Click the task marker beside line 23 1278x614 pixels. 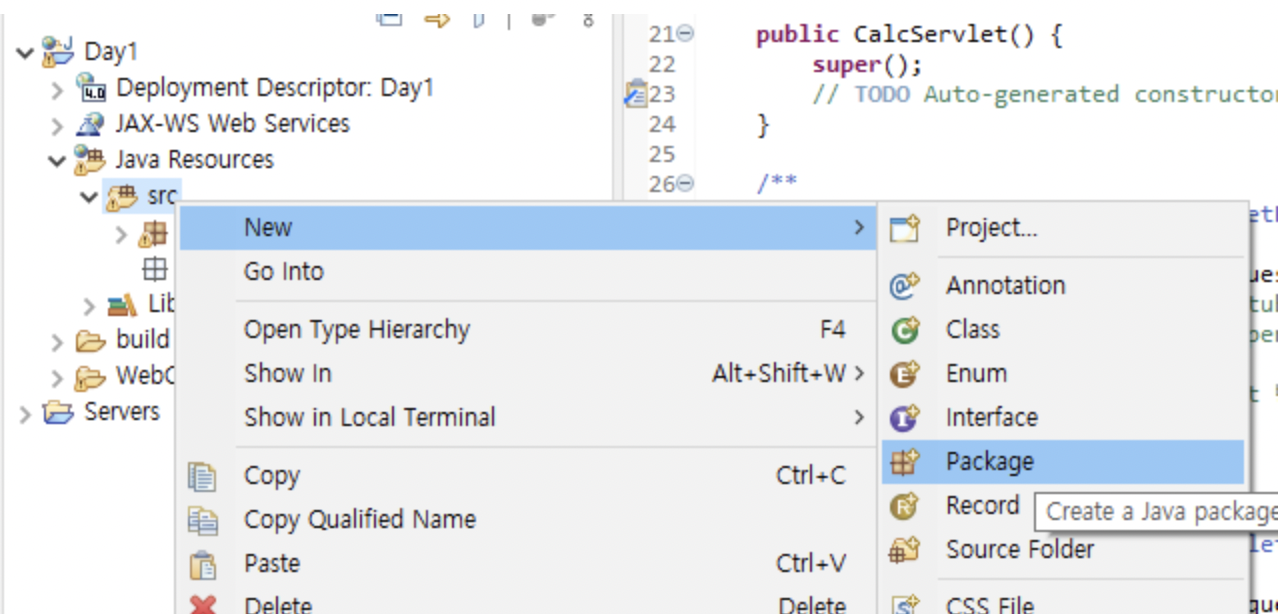[x=634, y=95]
